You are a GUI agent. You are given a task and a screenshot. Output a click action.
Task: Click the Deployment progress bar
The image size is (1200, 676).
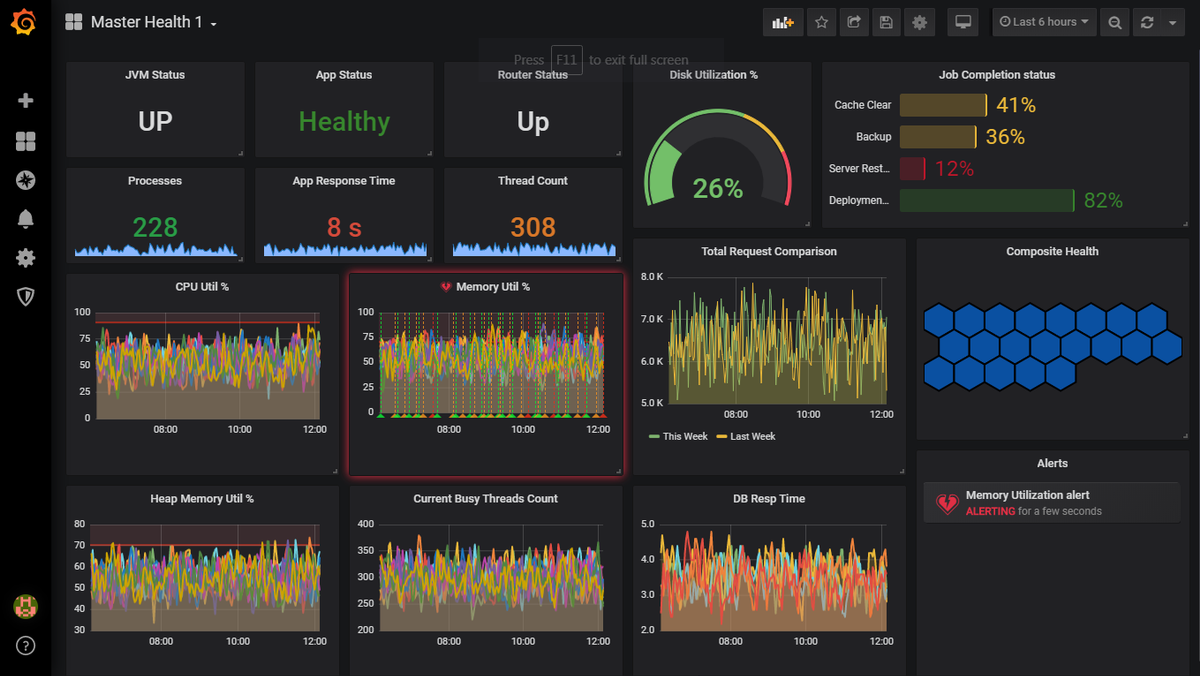click(x=986, y=200)
